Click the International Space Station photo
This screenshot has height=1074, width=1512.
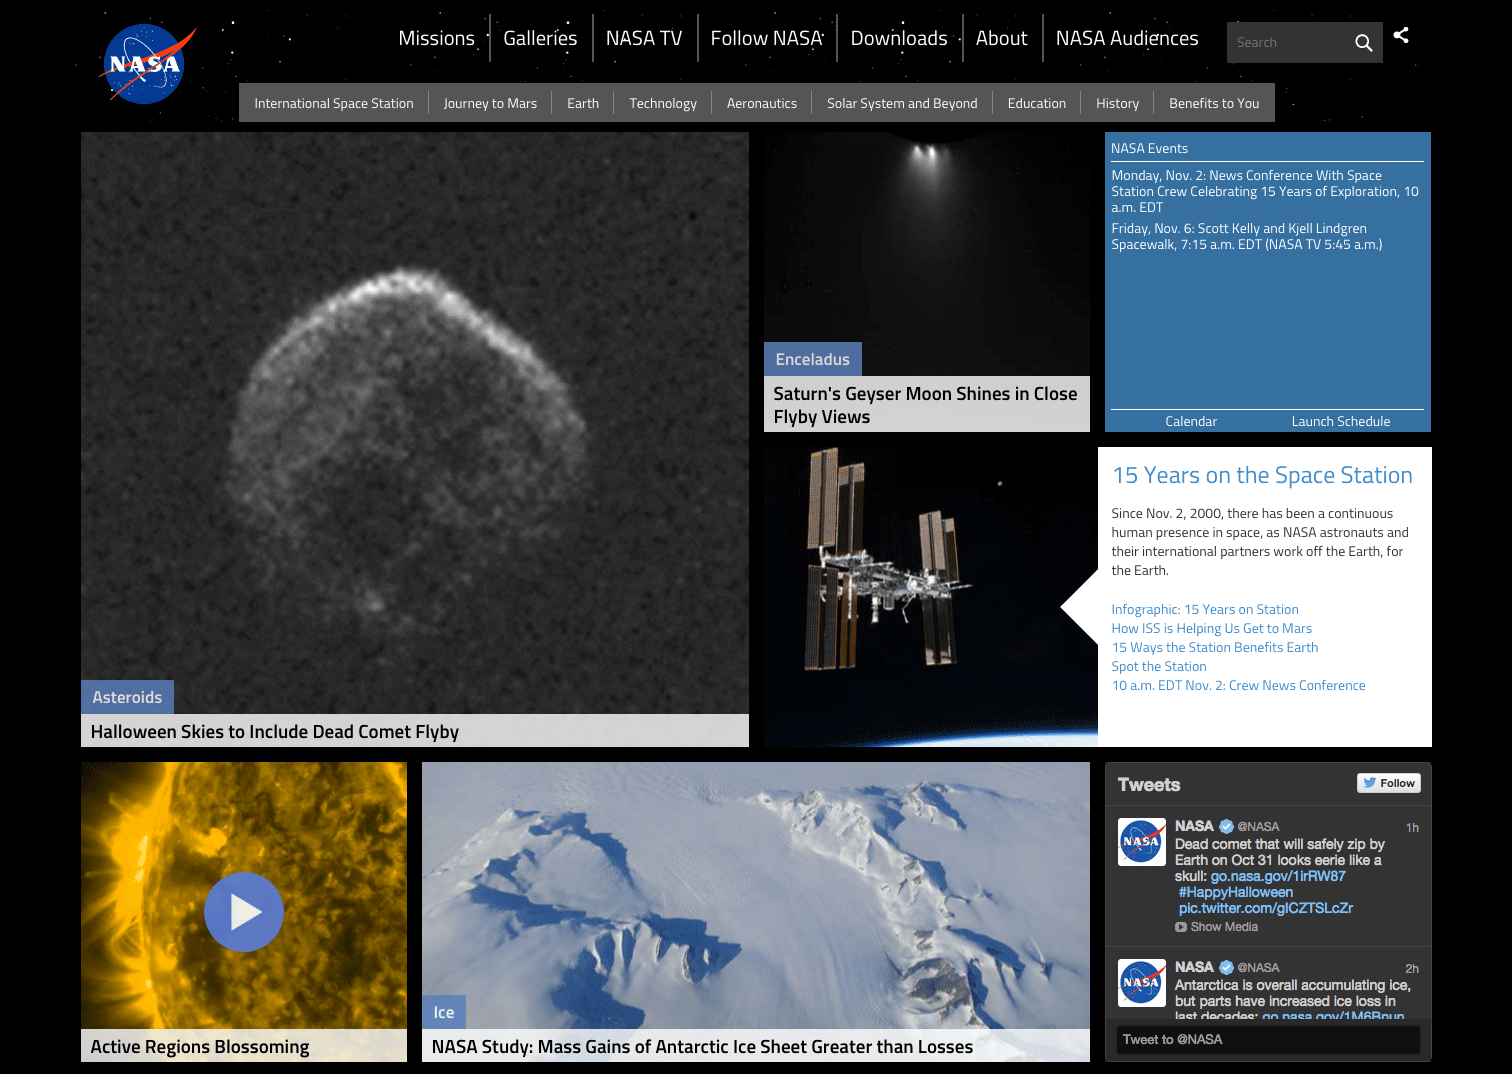point(930,596)
